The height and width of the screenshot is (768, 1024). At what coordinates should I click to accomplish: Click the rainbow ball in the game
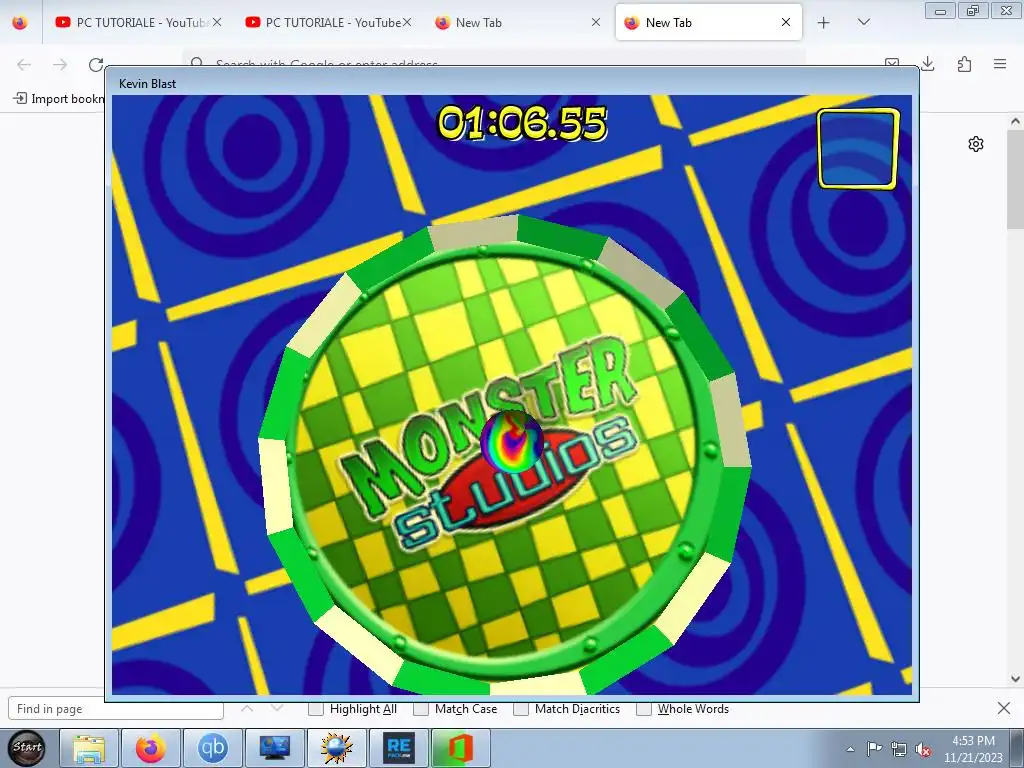512,442
